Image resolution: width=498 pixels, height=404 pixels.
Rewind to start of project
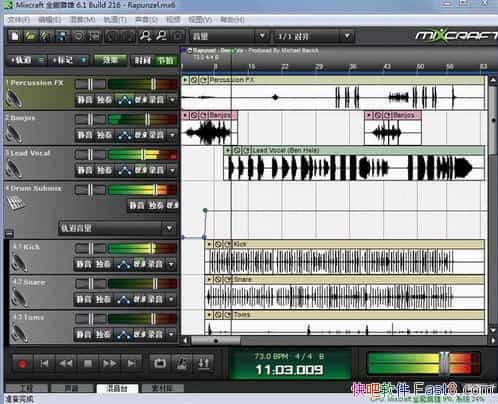tap(44, 364)
